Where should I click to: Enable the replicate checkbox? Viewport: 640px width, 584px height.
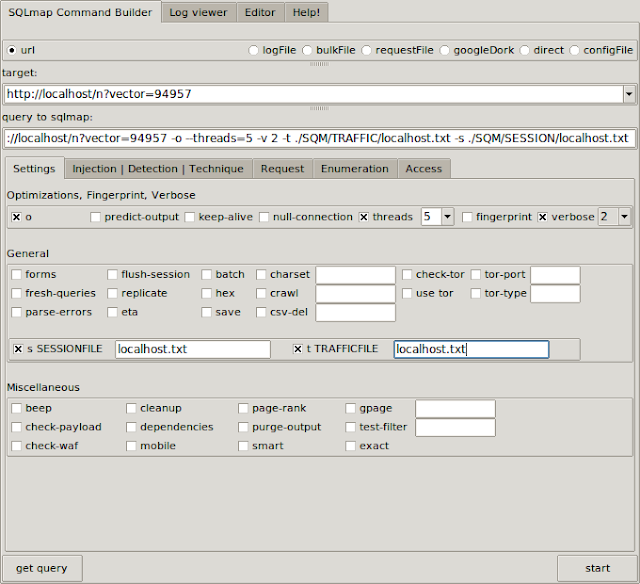point(112,293)
